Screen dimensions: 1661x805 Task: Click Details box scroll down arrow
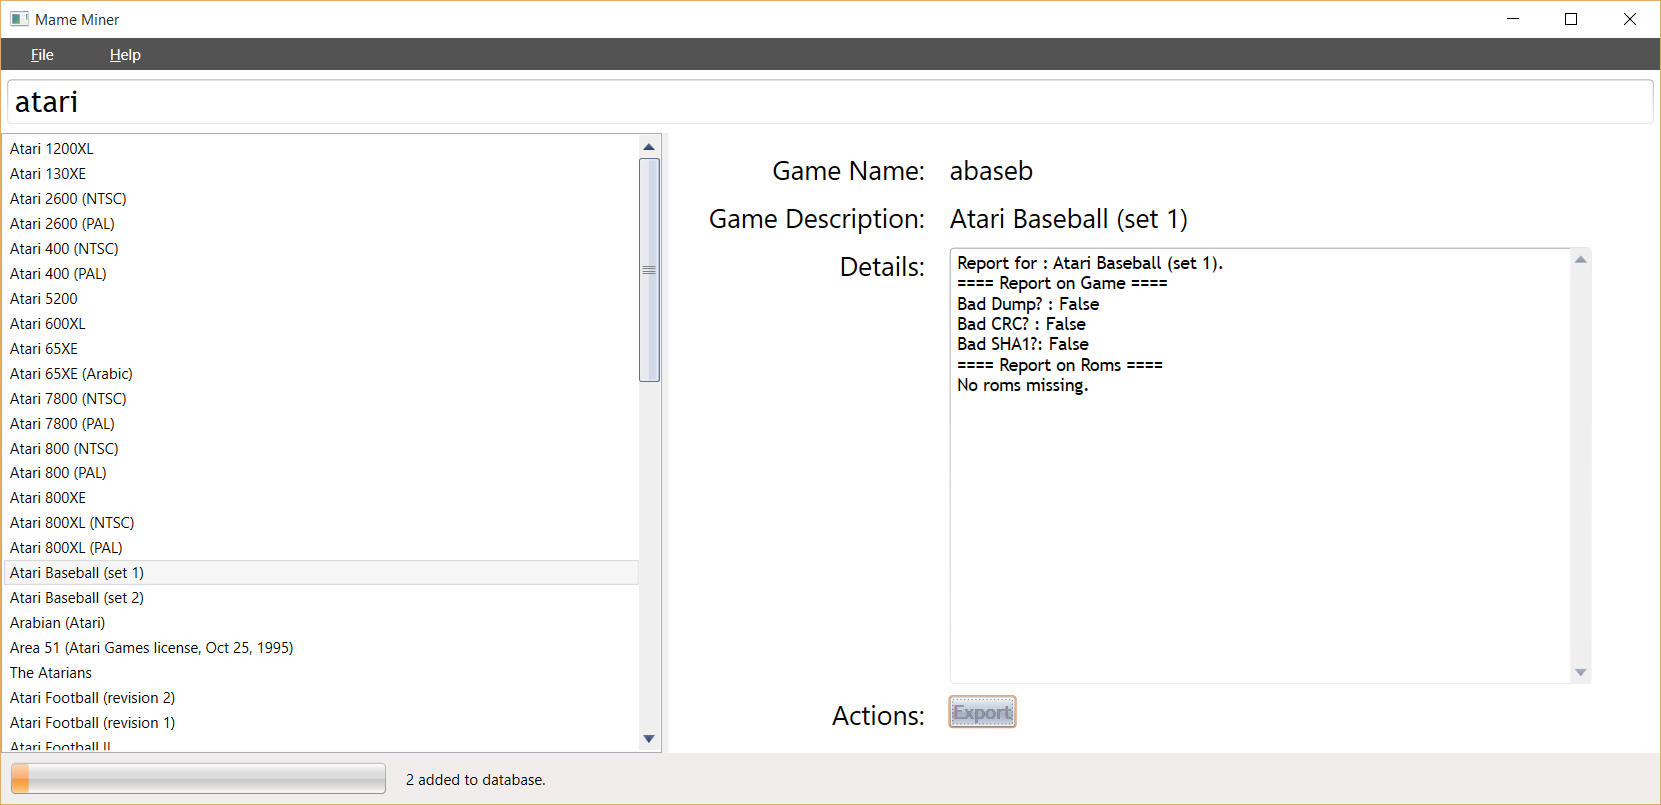(x=1581, y=672)
